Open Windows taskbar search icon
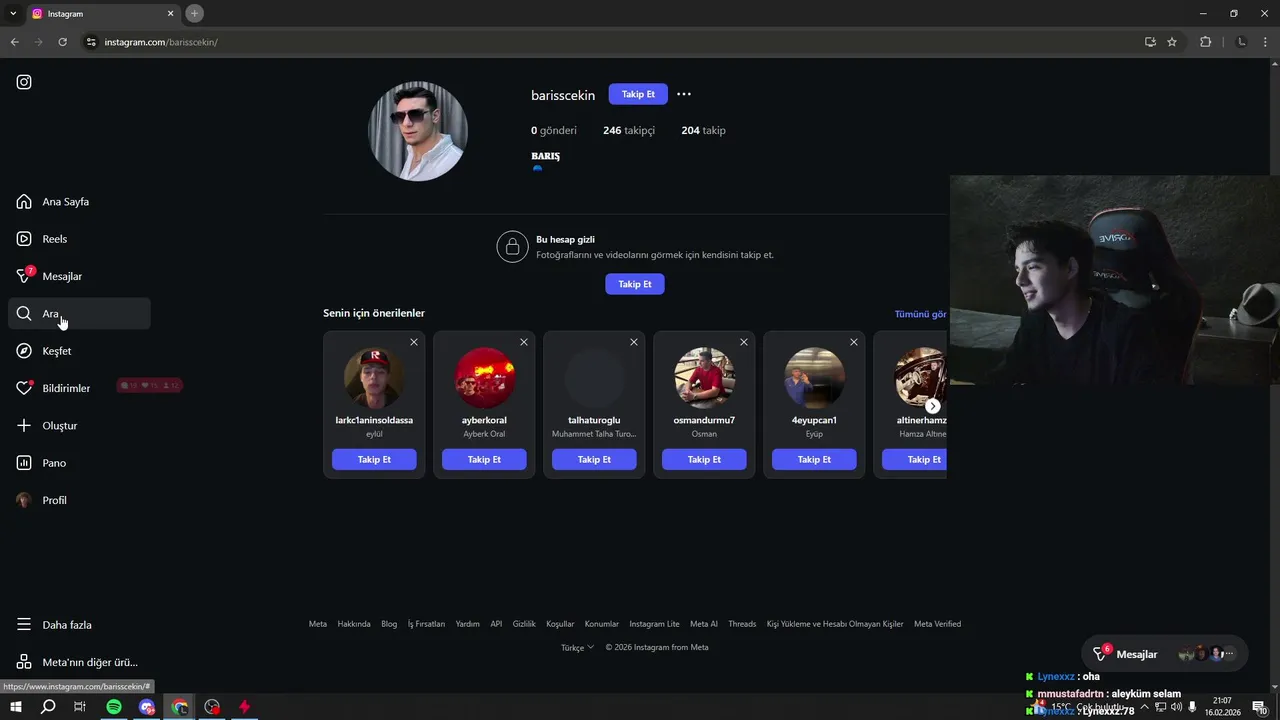This screenshot has width=1280, height=720. click(x=48, y=707)
